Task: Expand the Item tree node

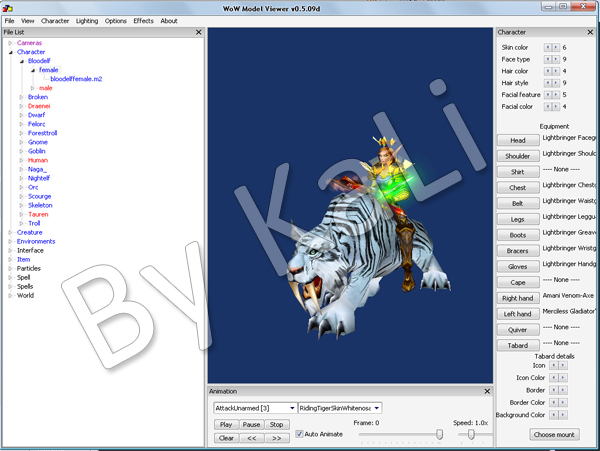Action: [10, 259]
